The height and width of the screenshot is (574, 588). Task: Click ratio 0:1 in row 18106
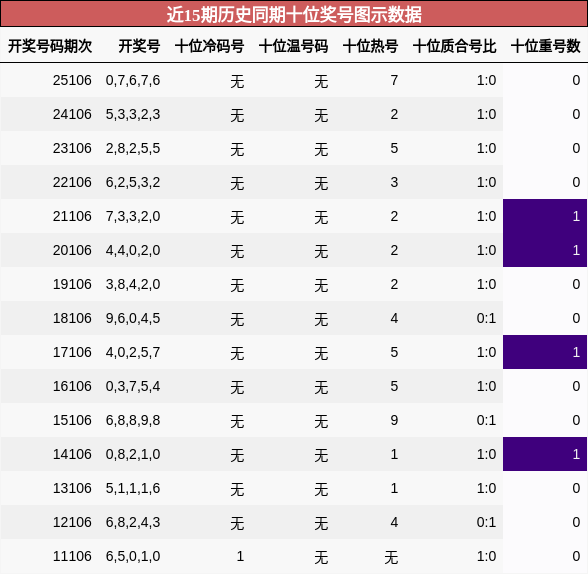pos(486,318)
